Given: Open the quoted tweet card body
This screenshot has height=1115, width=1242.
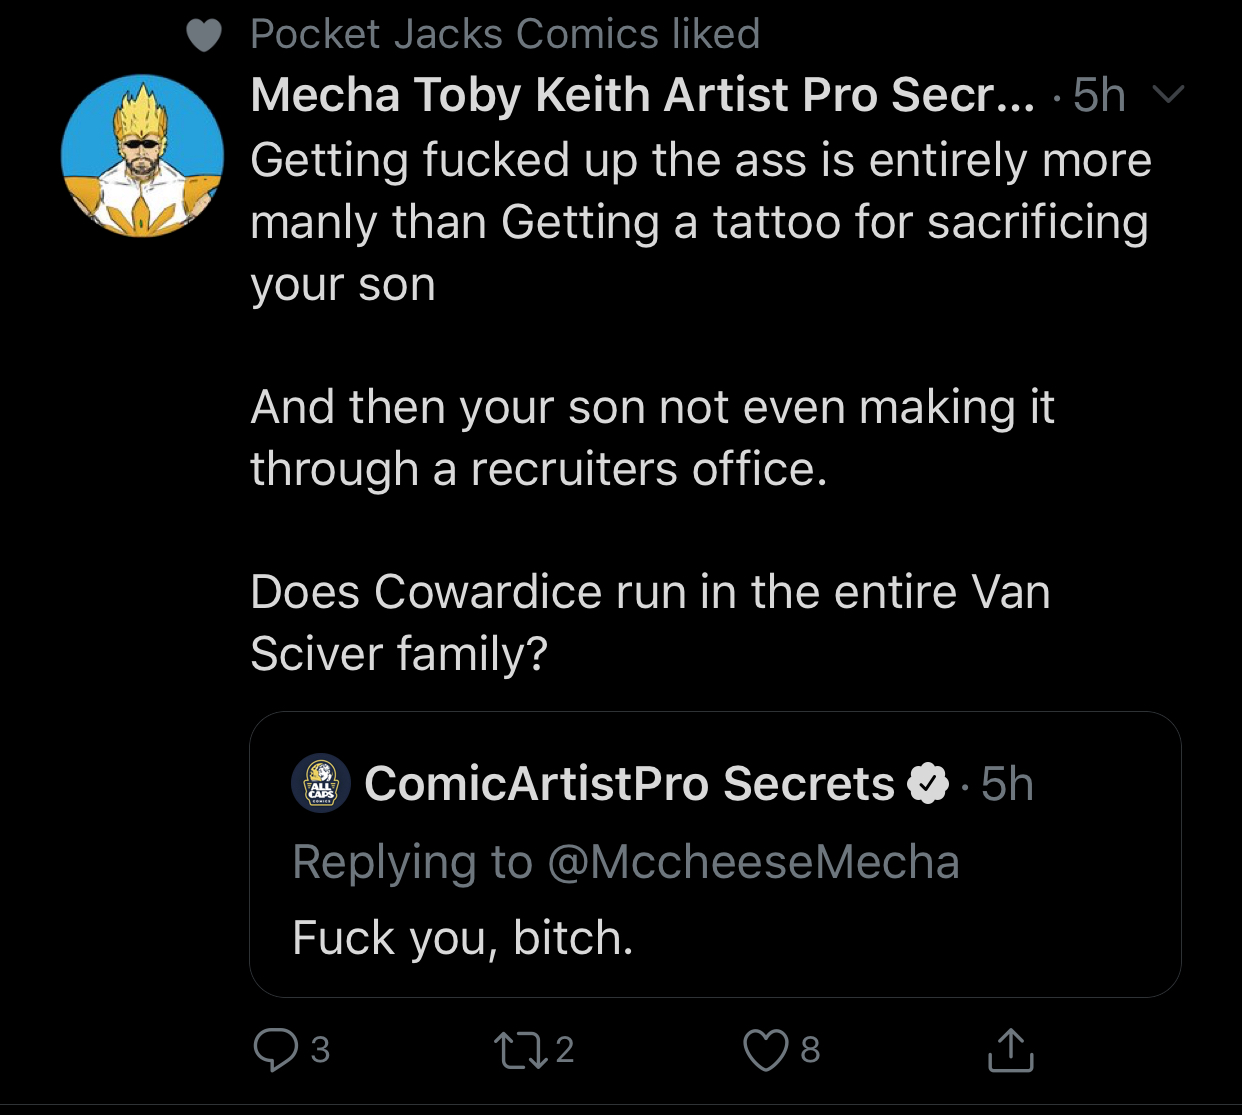Looking at the screenshot, I should point(715,854).
